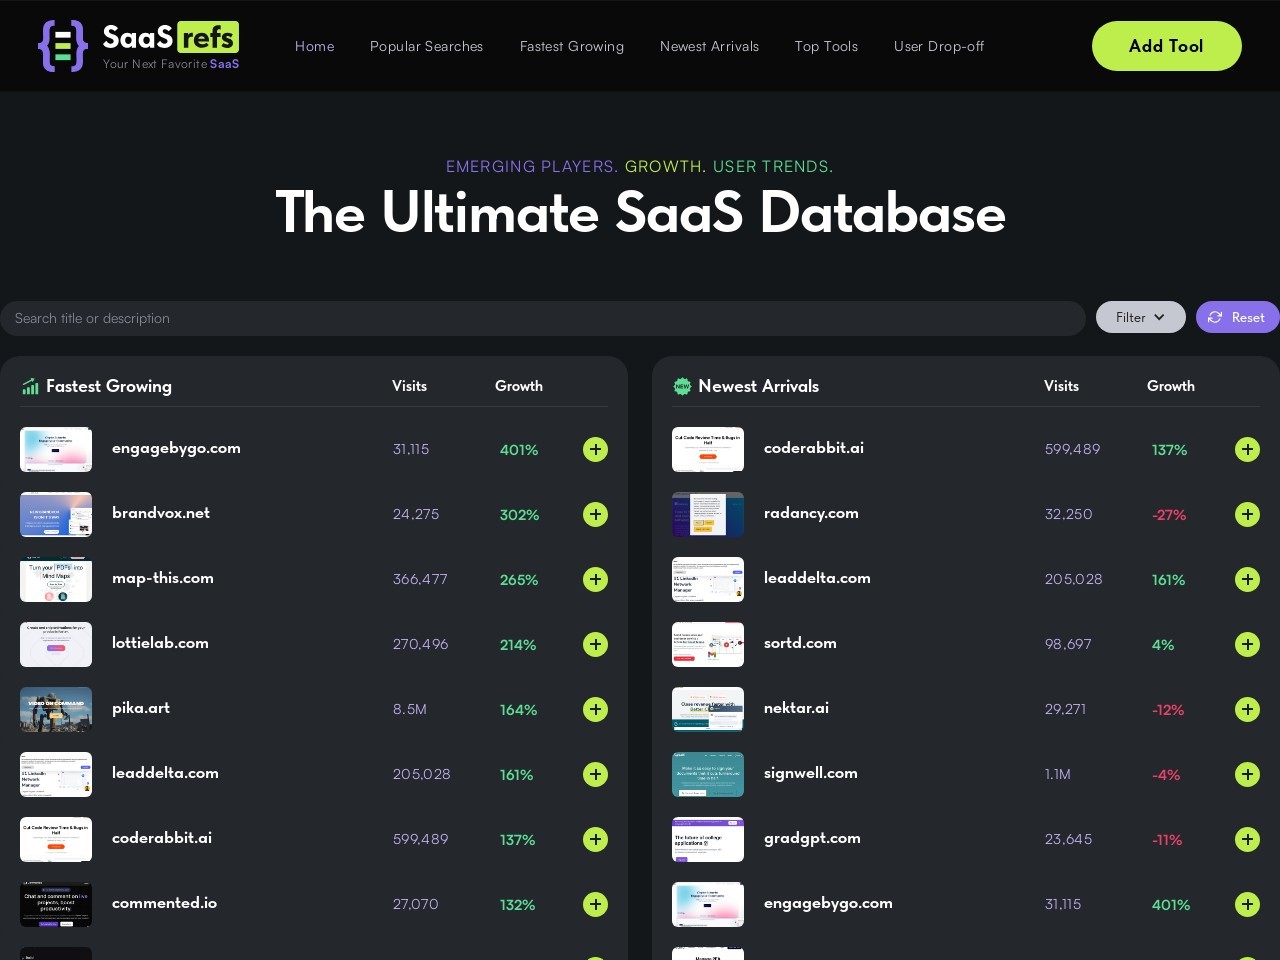1280x960 pixels.
Task: Click plus icon beside pika.art
Action: coord(595,710)
